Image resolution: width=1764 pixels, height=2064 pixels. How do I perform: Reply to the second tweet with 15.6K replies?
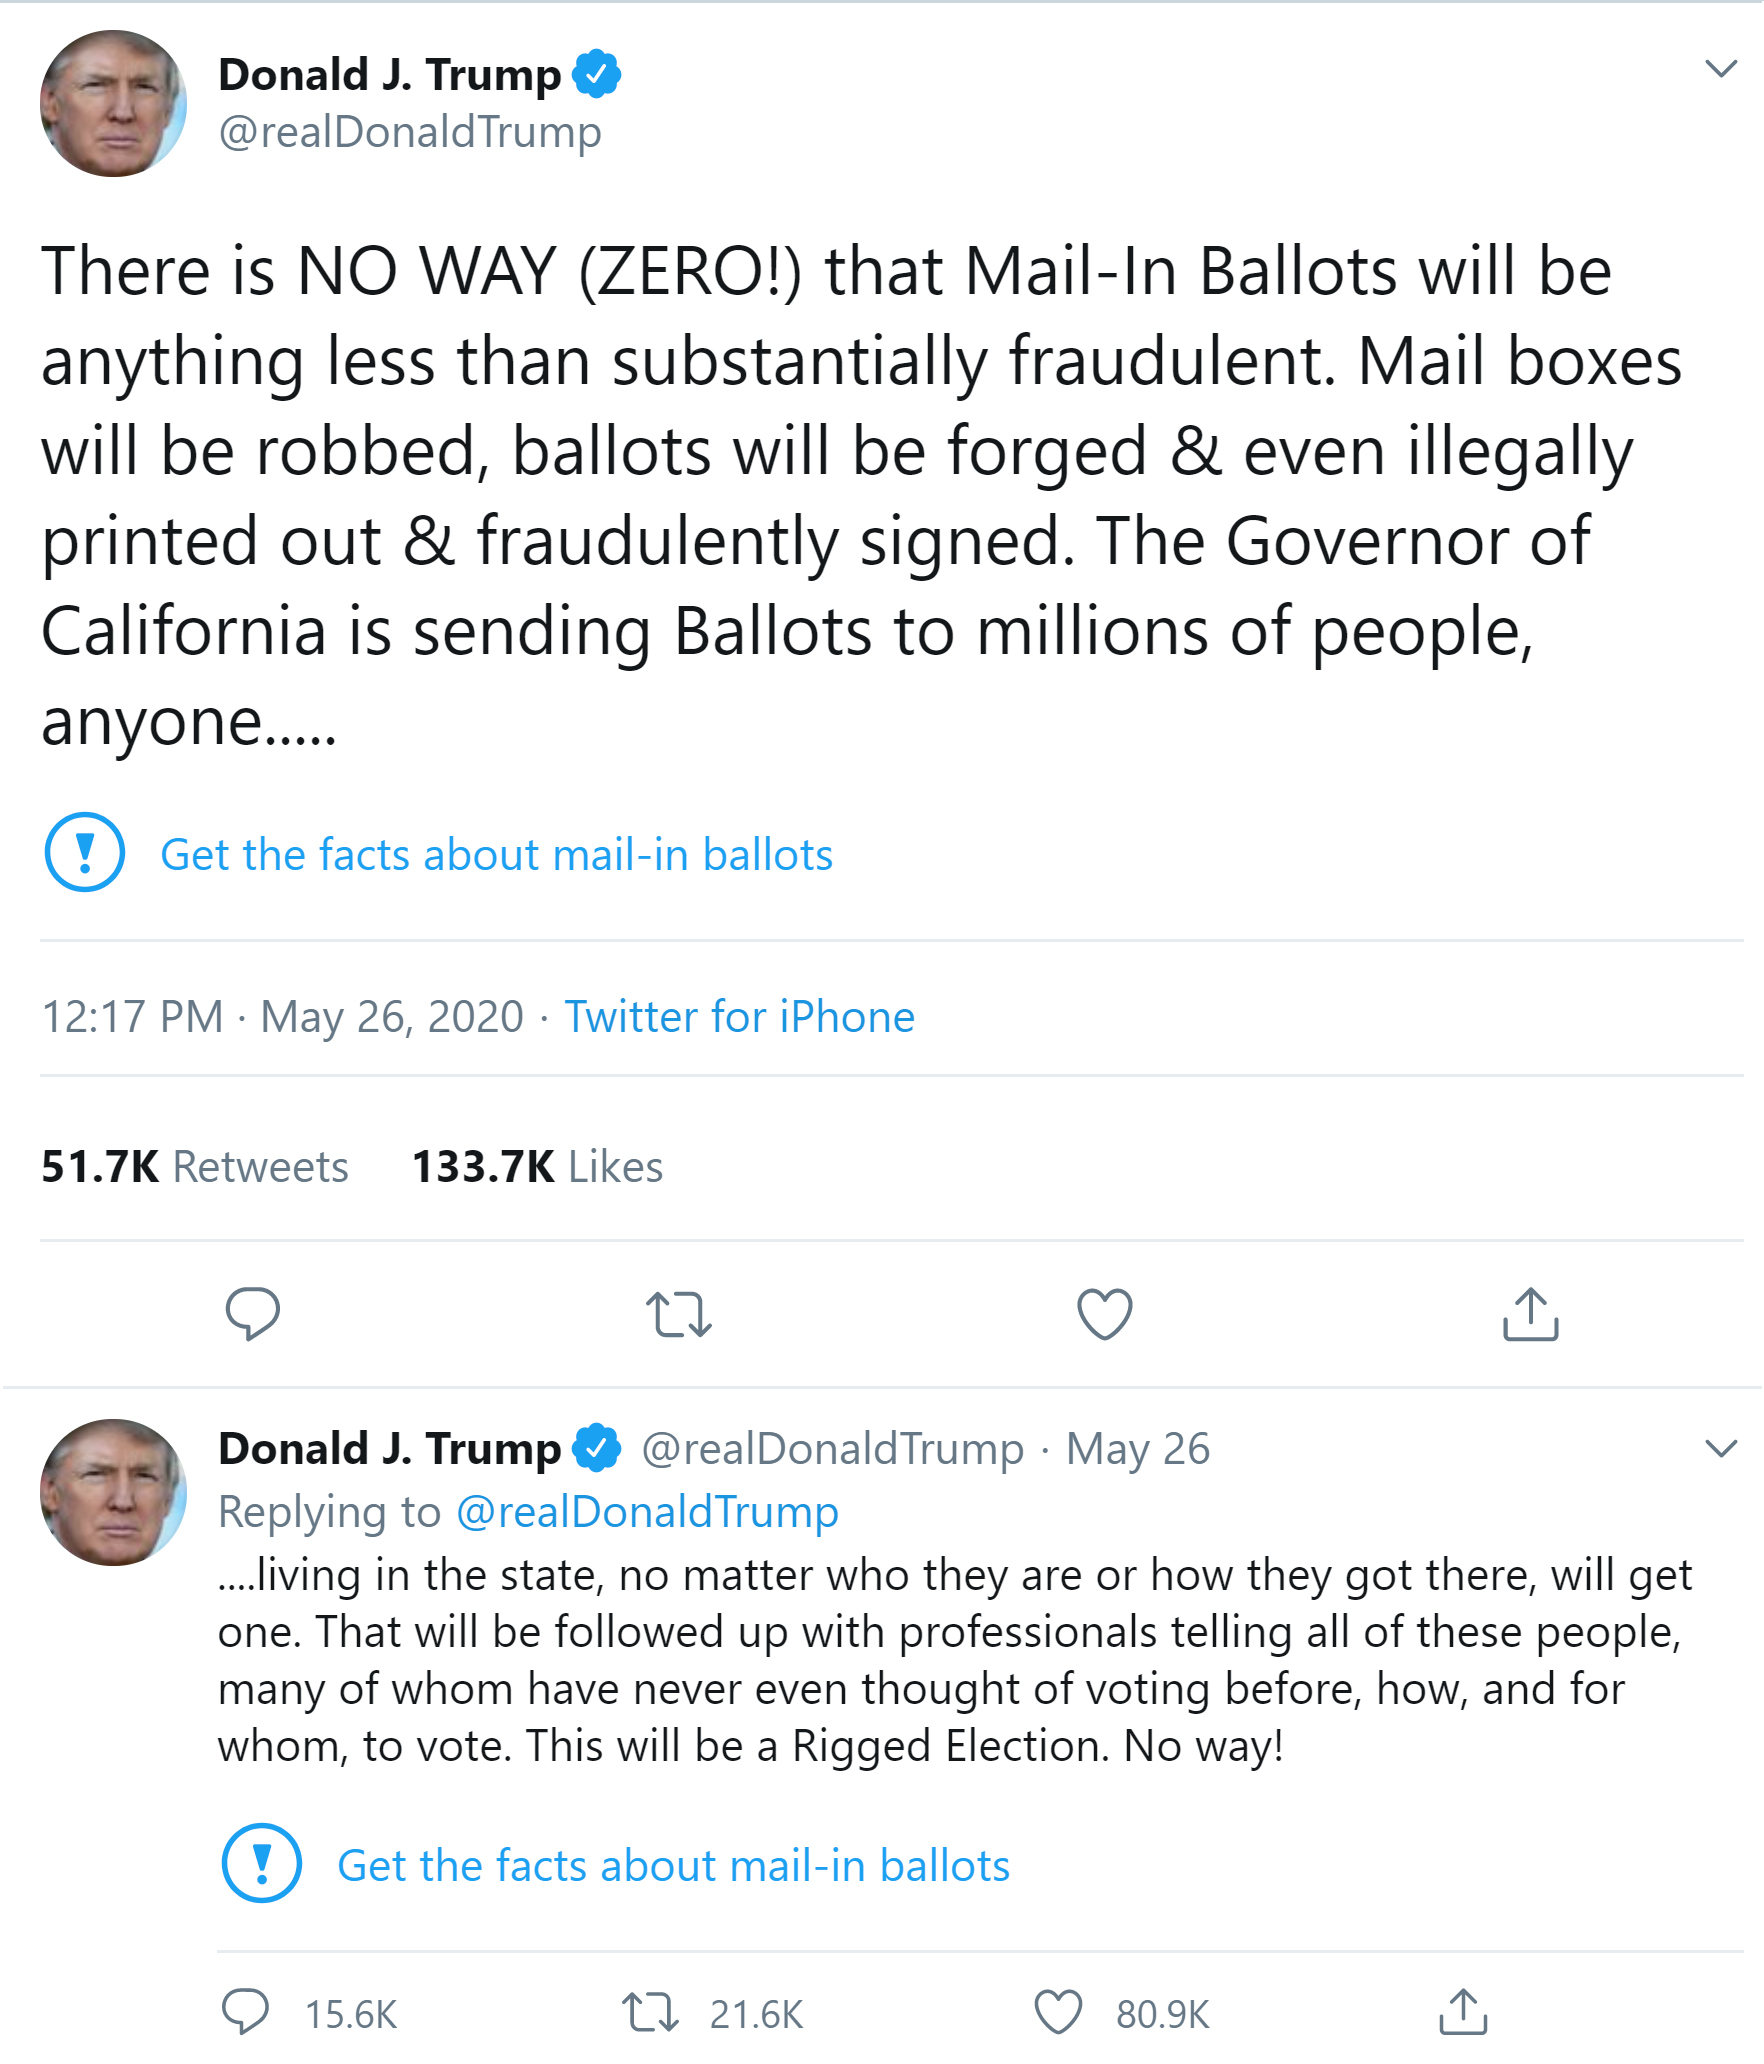coord(246,2012)
